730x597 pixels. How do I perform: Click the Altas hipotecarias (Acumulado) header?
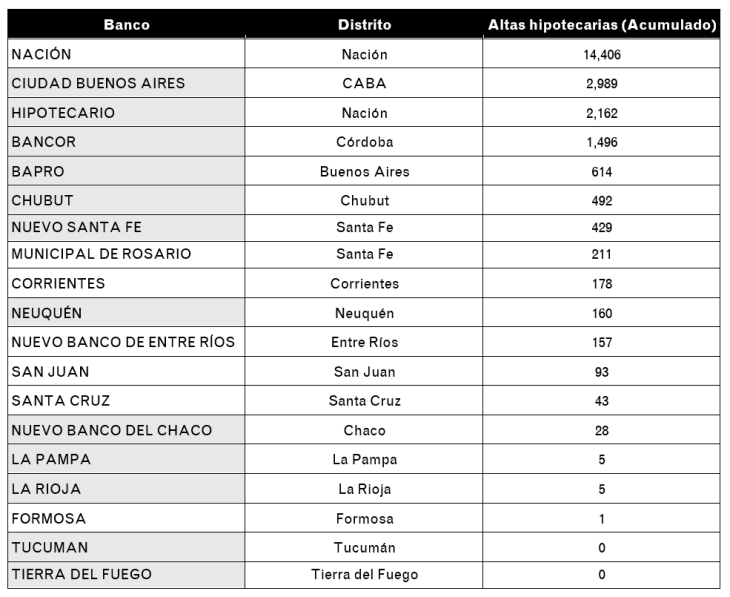tap(601, 25)
